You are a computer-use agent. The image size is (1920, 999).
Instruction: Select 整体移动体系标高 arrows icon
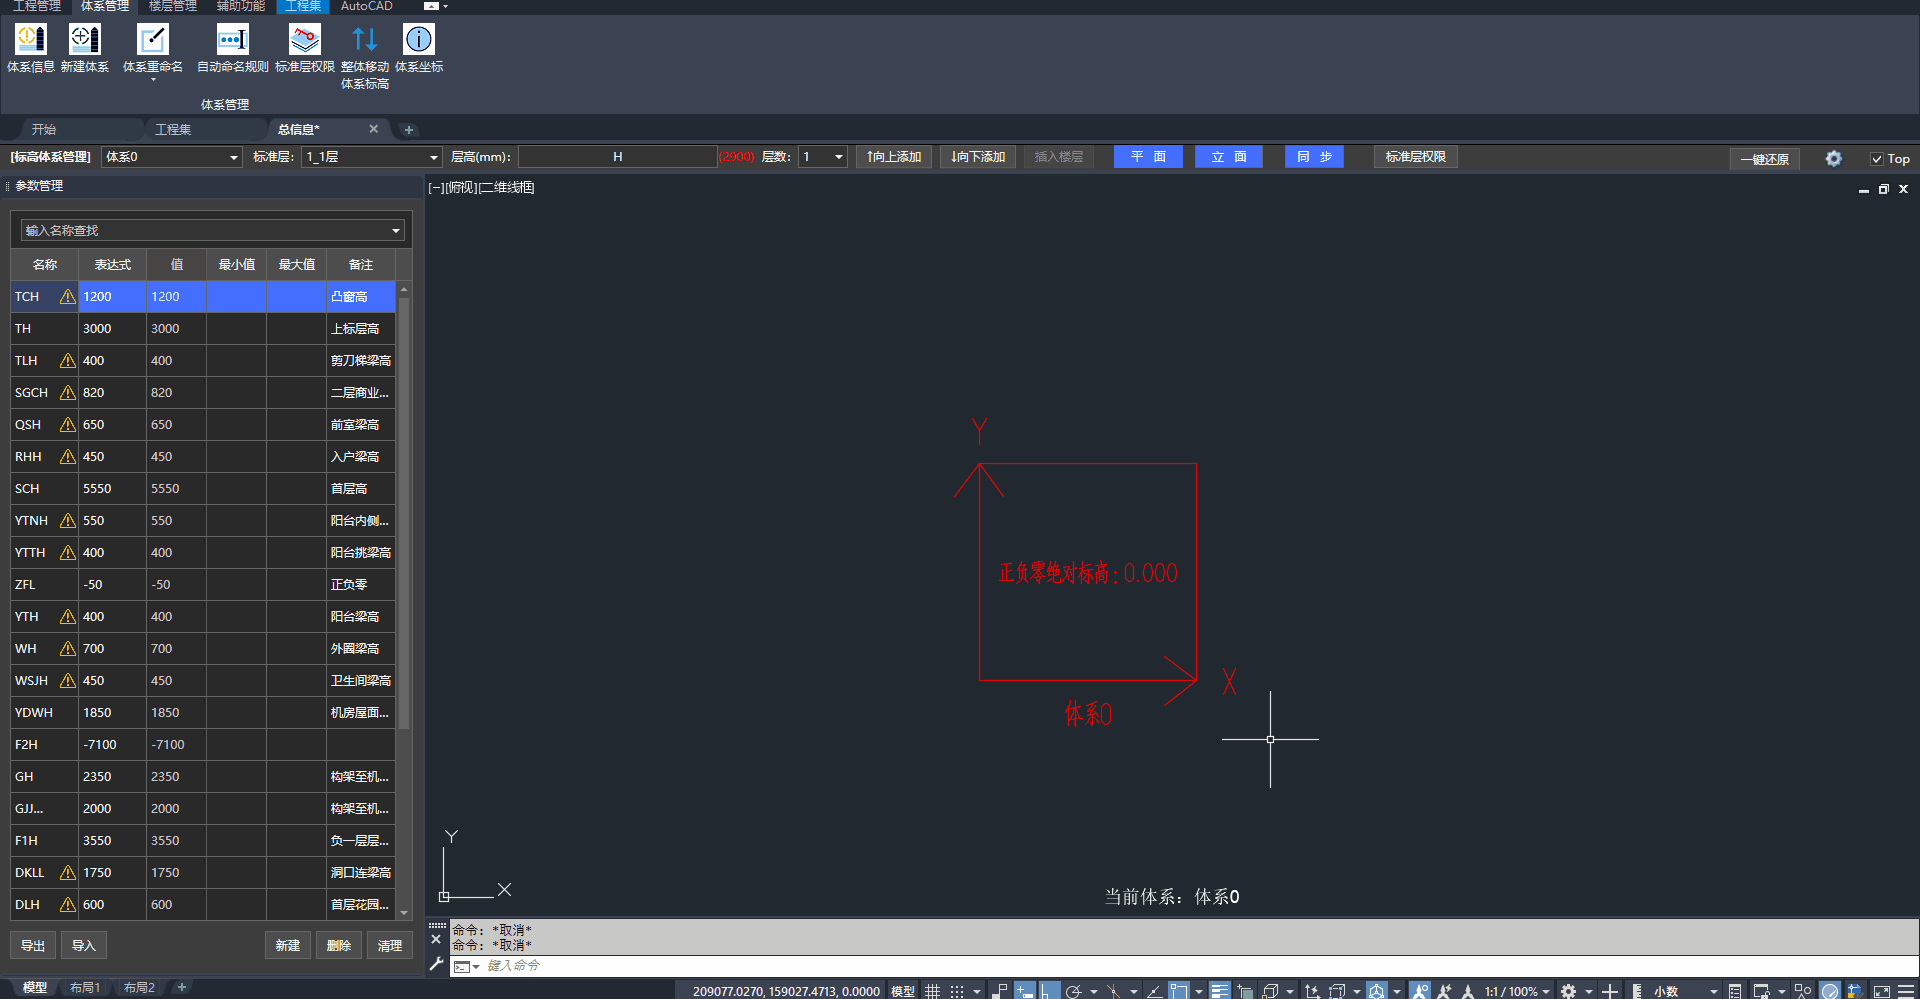point(364,40)
